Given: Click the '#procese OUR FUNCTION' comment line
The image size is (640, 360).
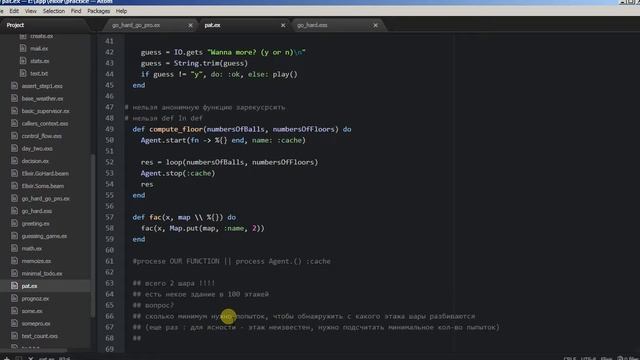Looking at the screenshot, I should 231,261.
